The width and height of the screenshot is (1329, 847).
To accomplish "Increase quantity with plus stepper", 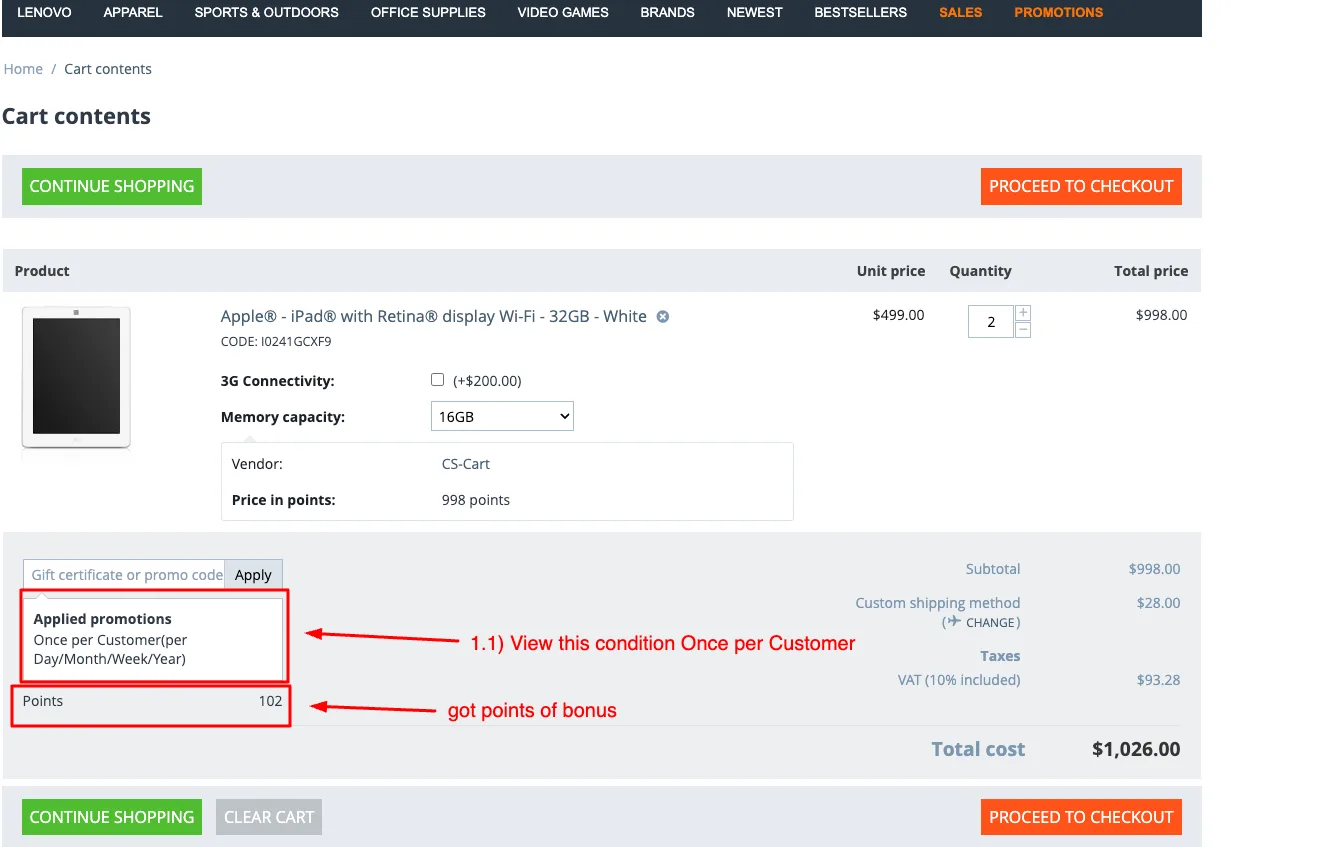I will point(1022,314).
